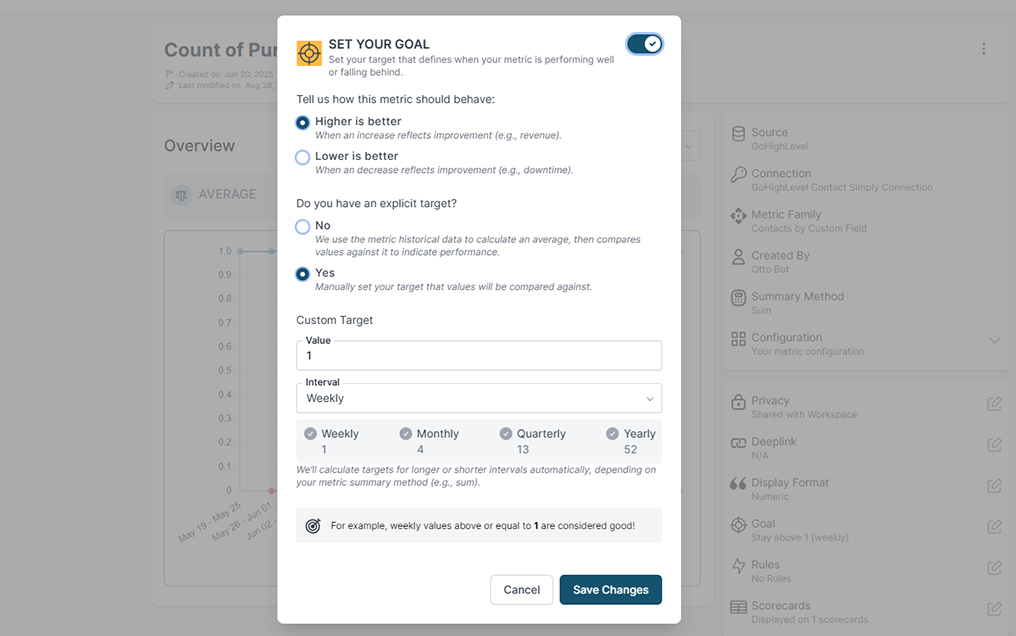Choose No for explicit target

pyautogui.click(x=303, y=227)
